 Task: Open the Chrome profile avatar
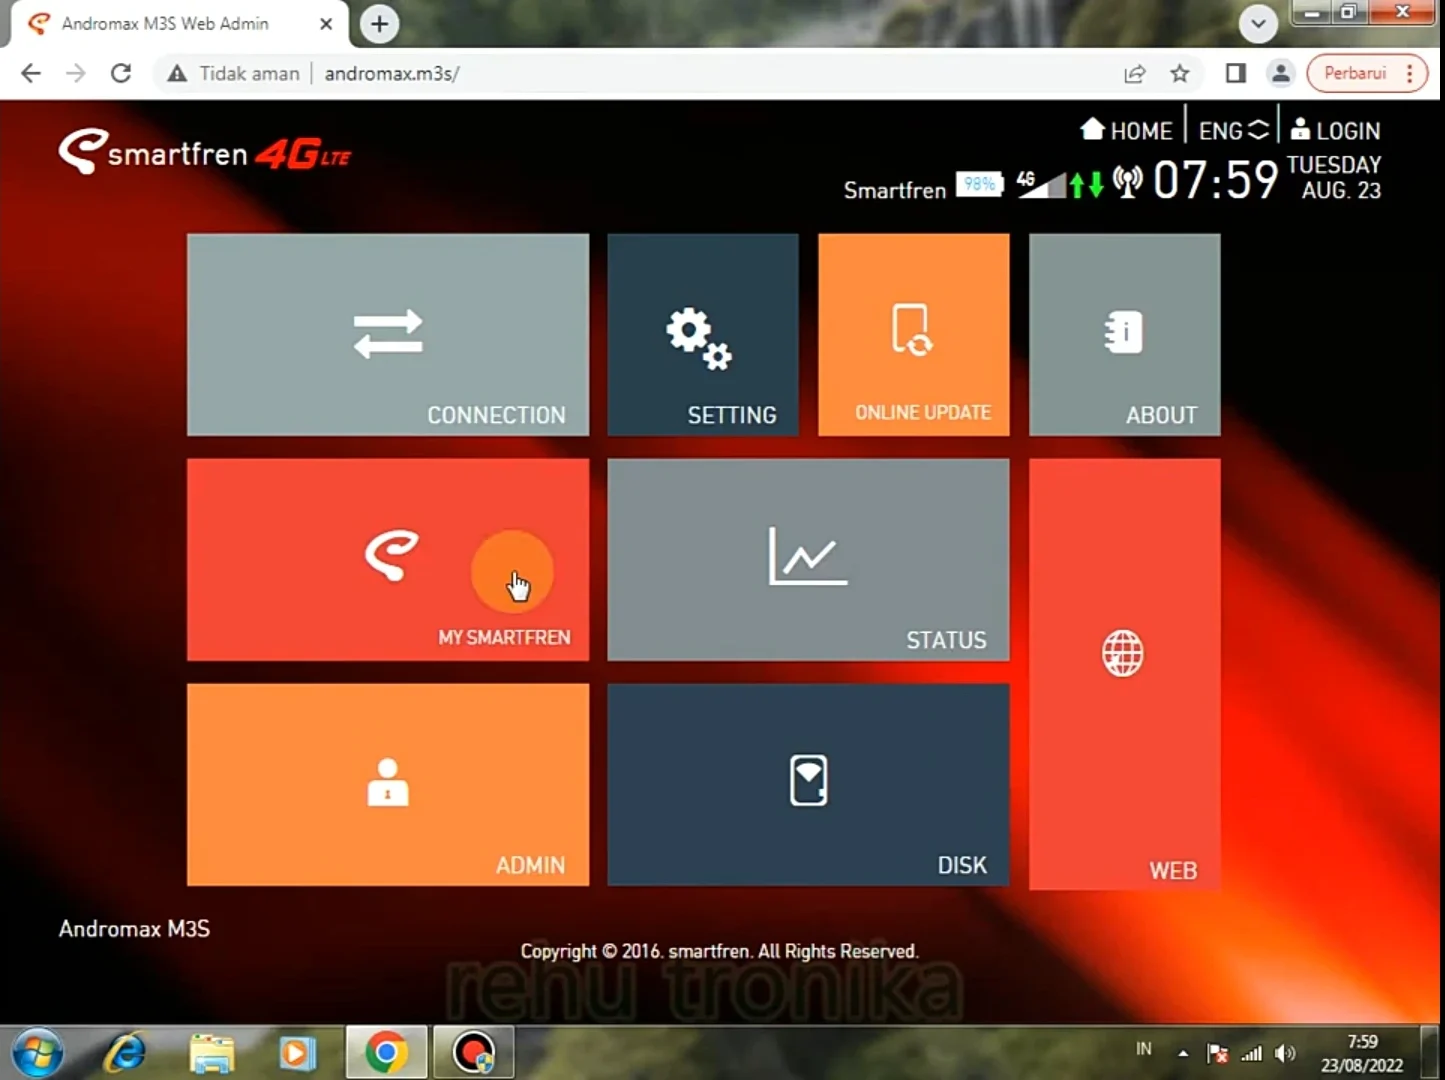pos(1280,73)
